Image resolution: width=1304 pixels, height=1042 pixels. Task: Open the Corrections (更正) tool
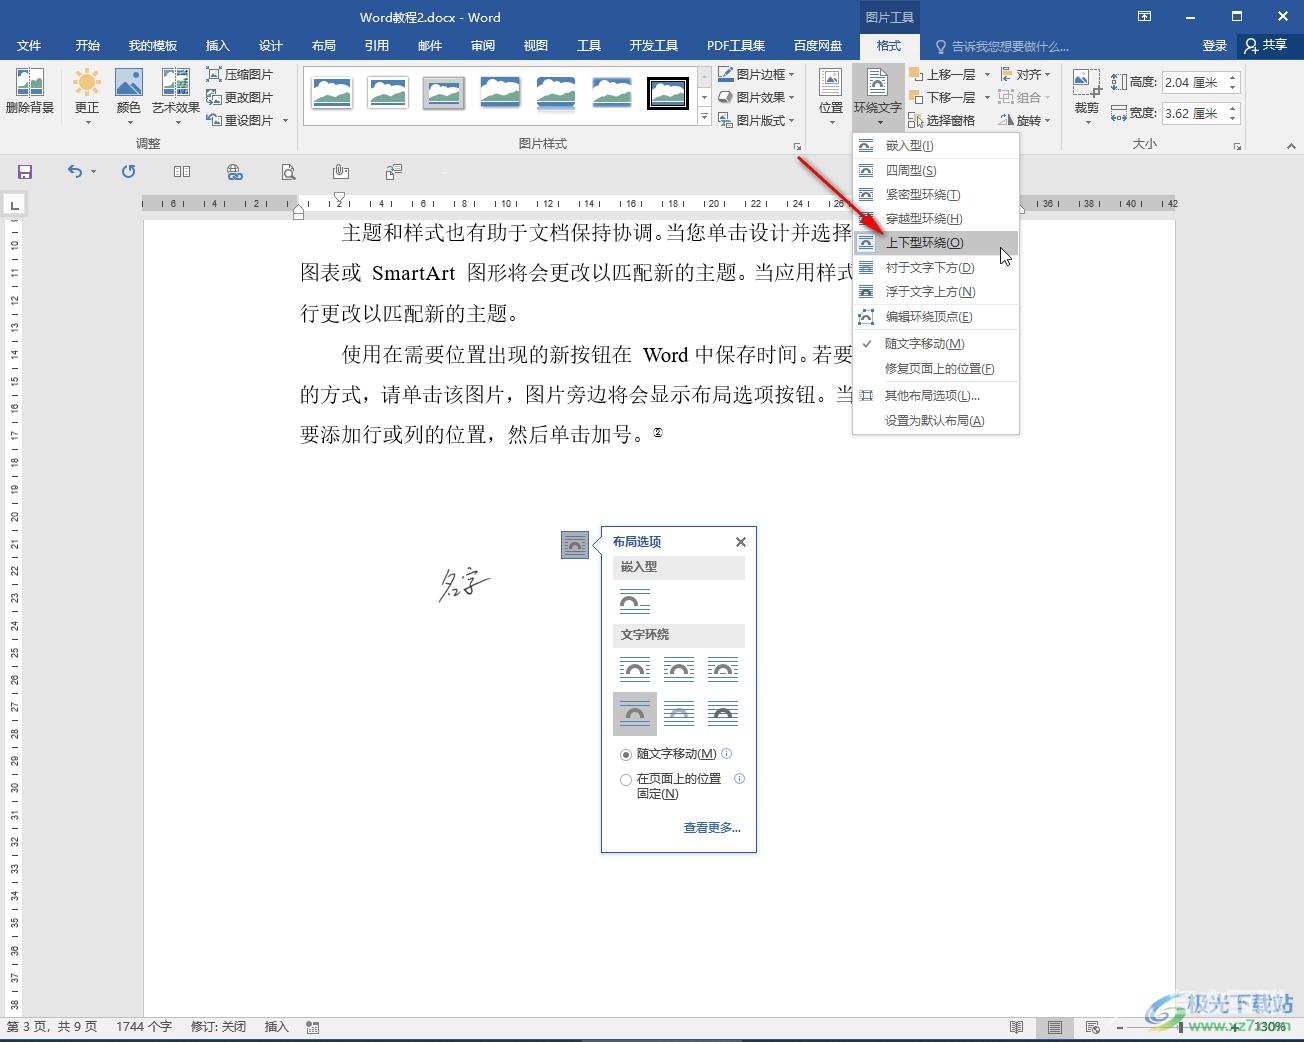click(87, 96)
